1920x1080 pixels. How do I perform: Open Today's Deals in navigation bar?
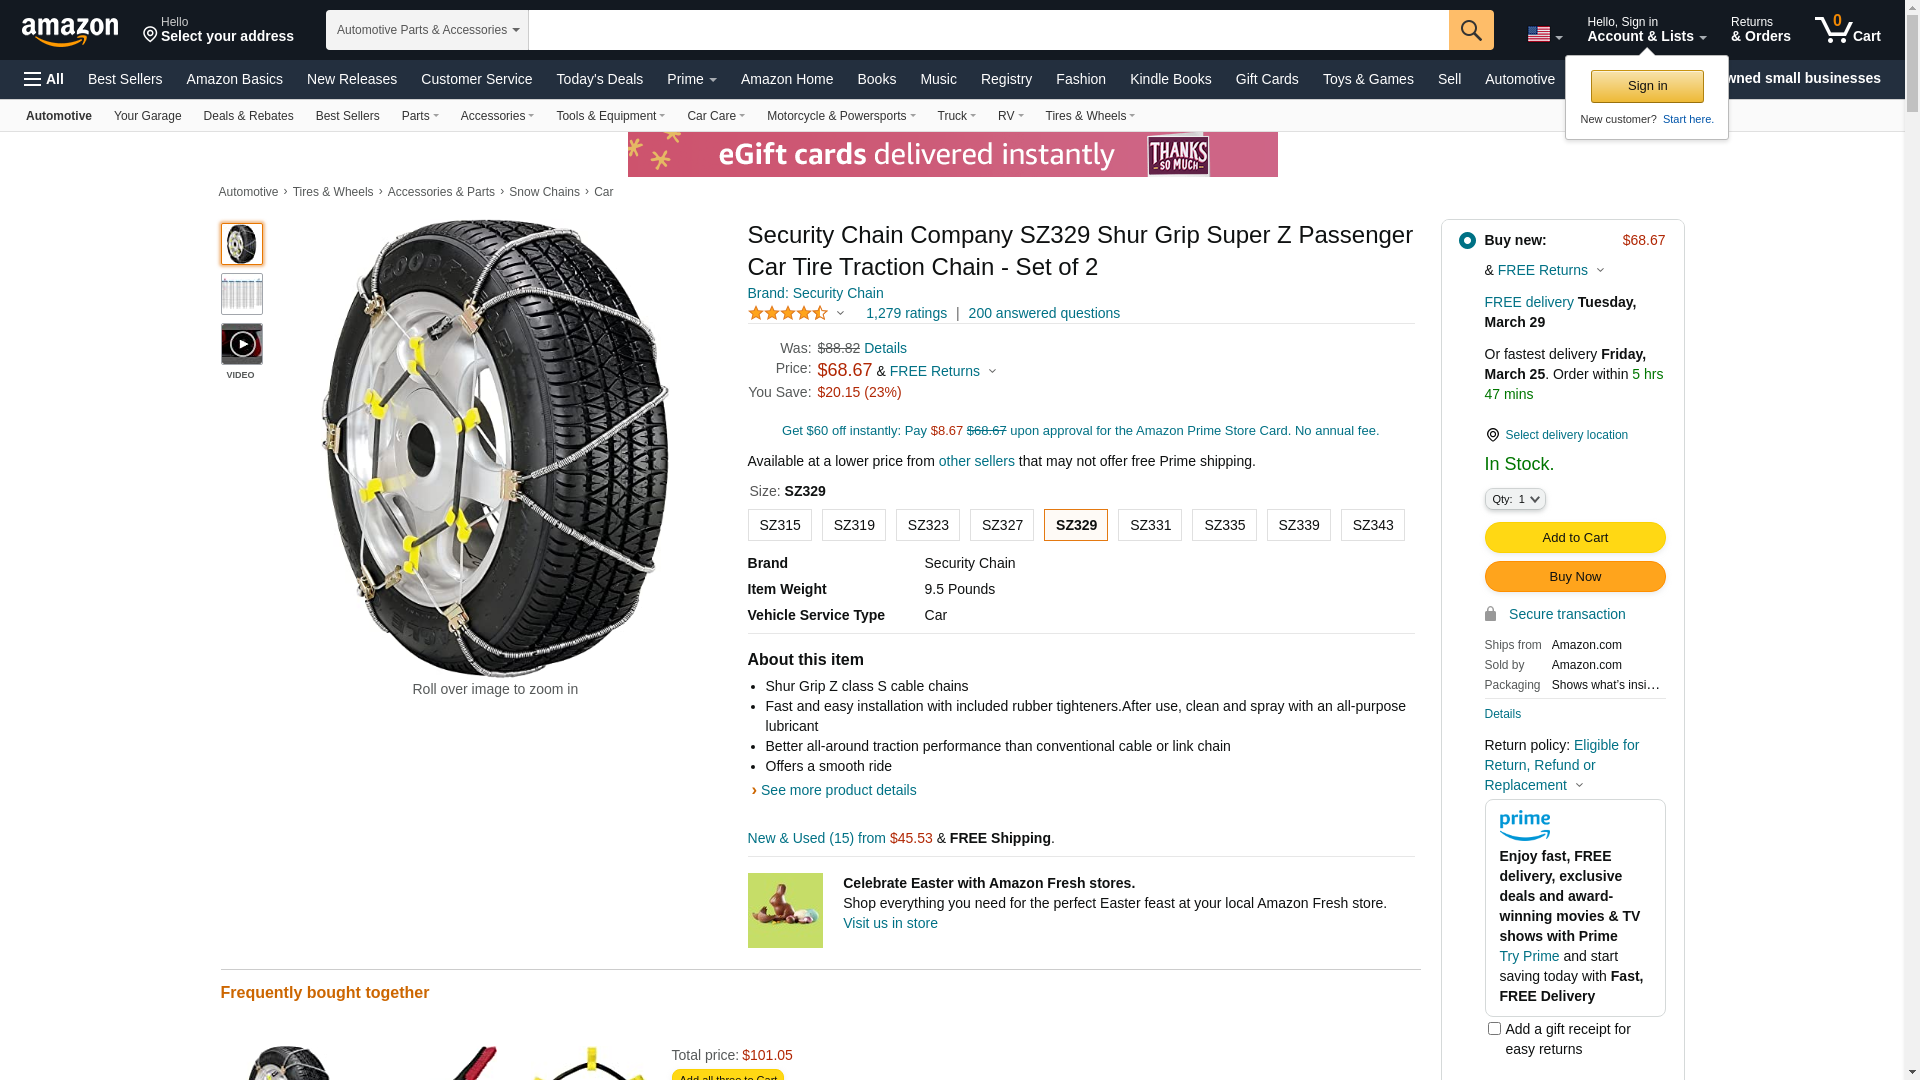[x=599, y=79]
